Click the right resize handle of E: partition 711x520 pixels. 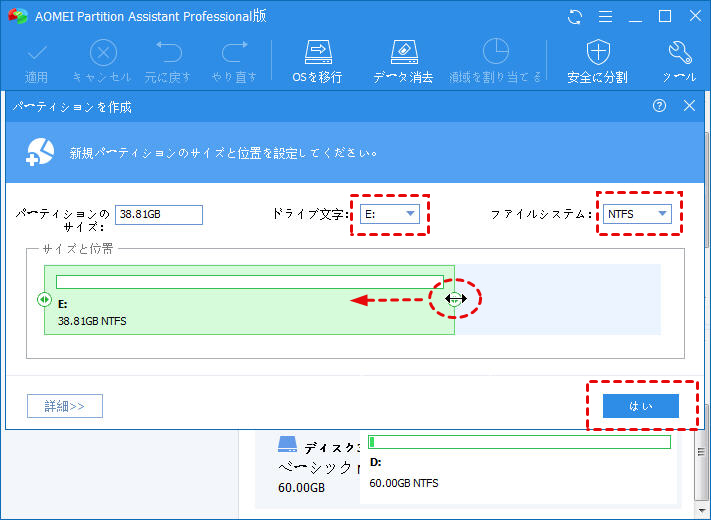click(455, 299)
